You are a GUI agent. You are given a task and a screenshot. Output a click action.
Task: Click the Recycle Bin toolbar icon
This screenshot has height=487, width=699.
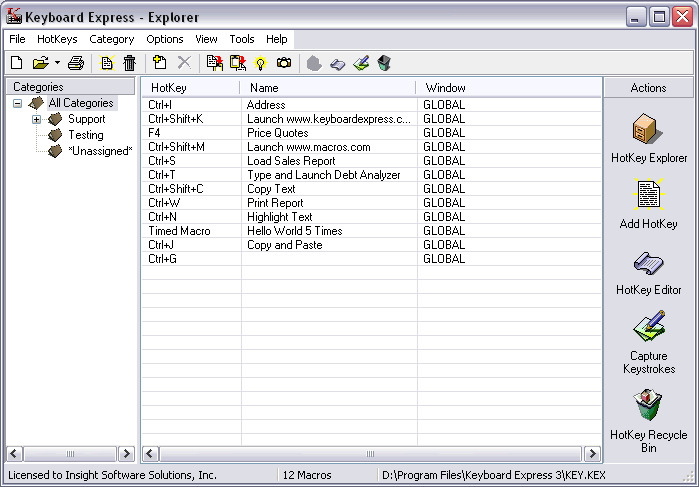point(384,63)
